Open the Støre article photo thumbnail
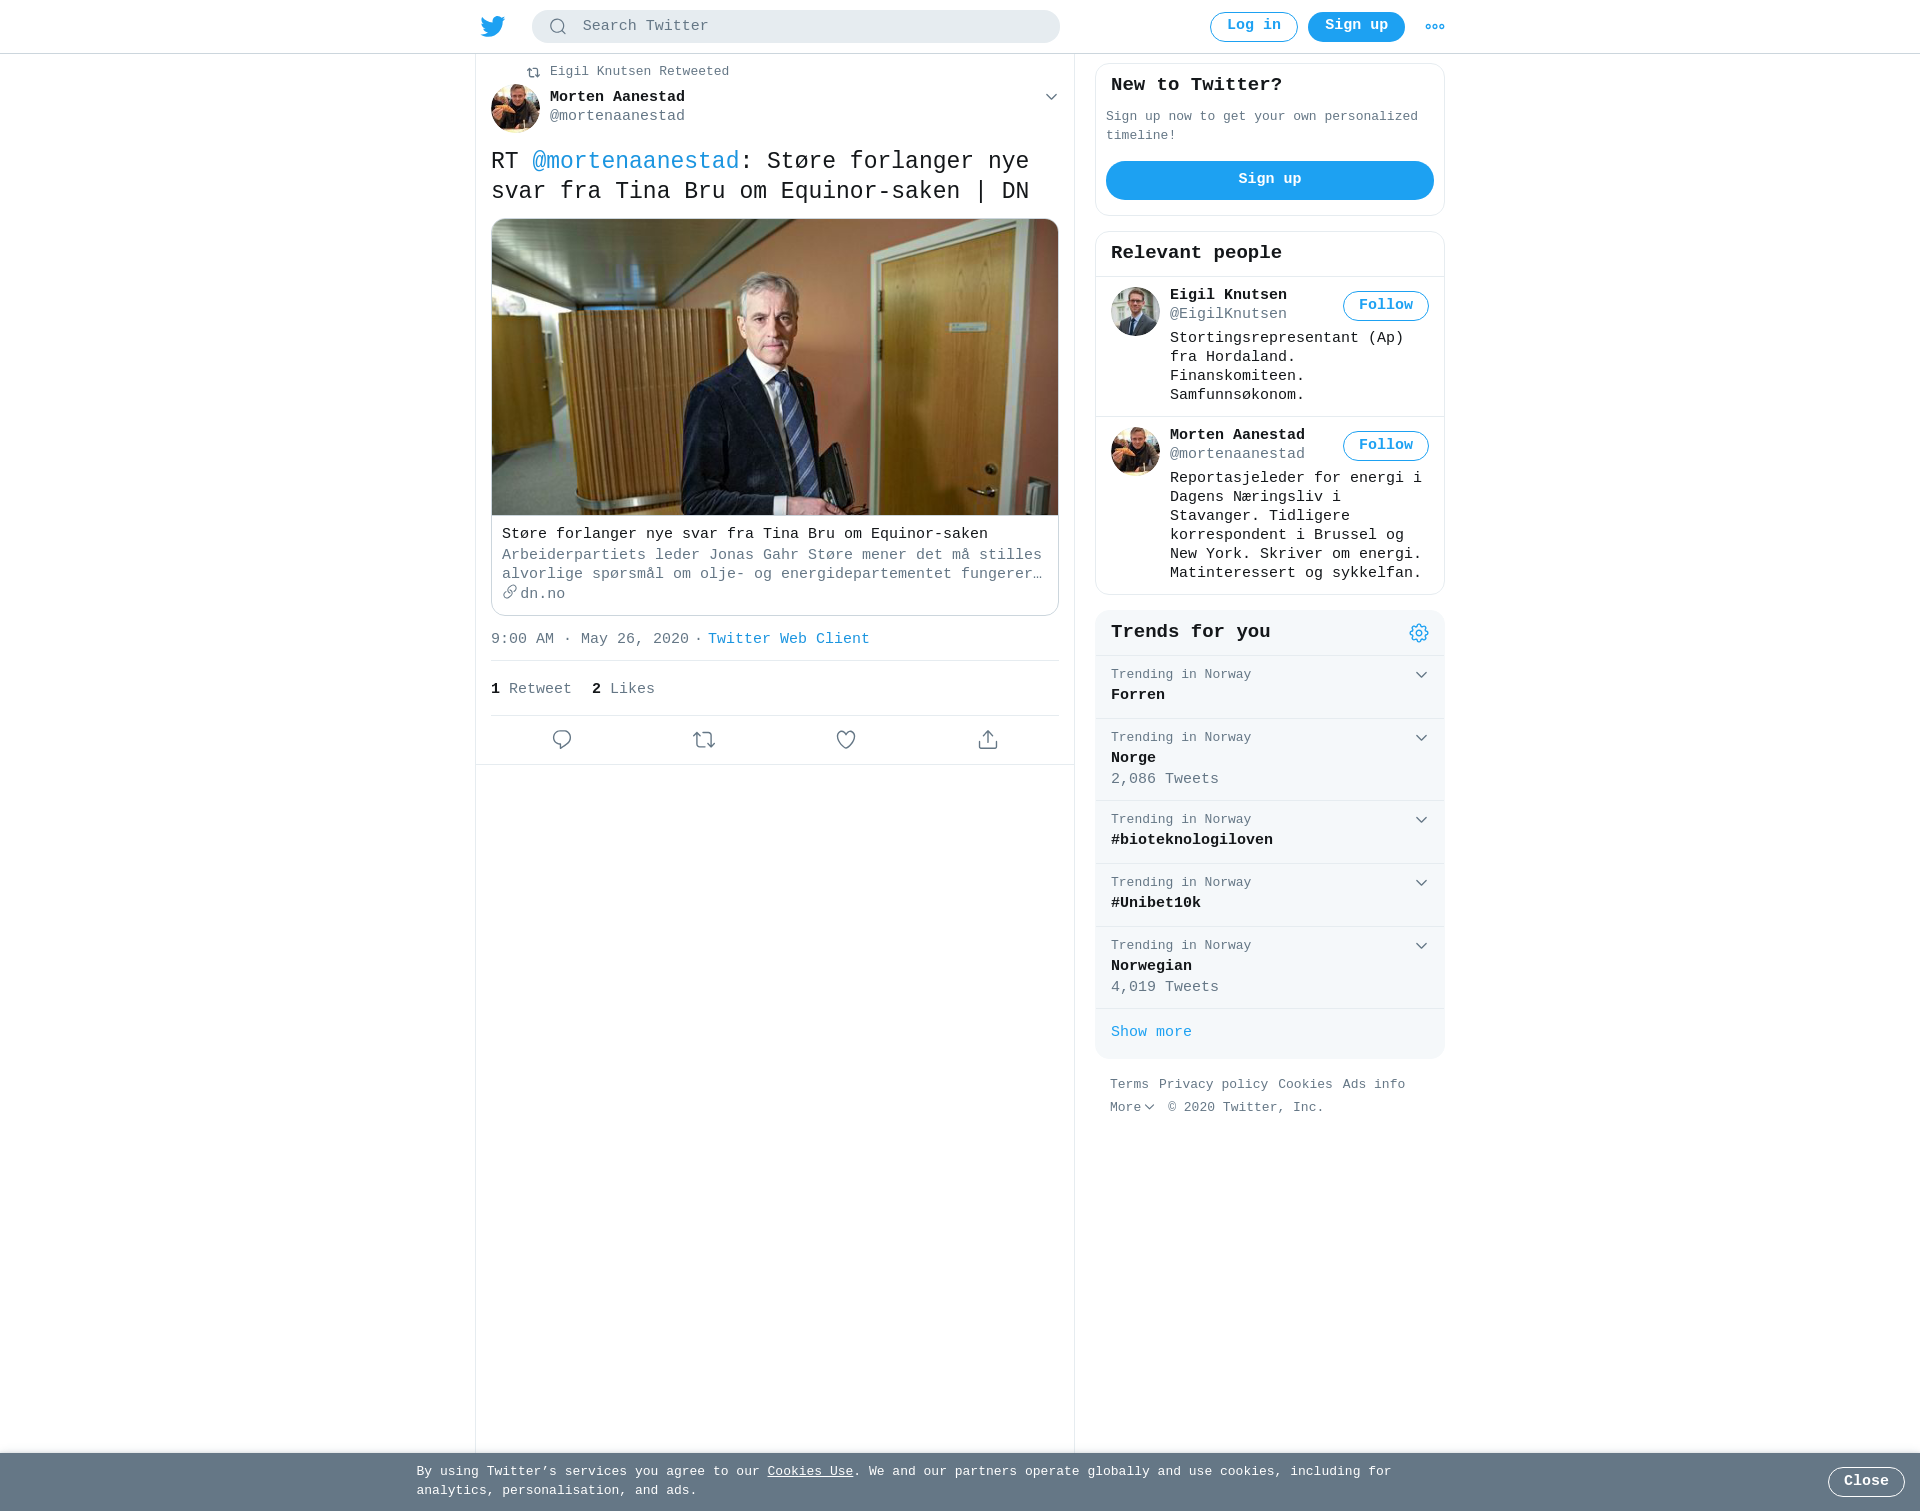The image size is (1920, 1511). tap(775, 367)
